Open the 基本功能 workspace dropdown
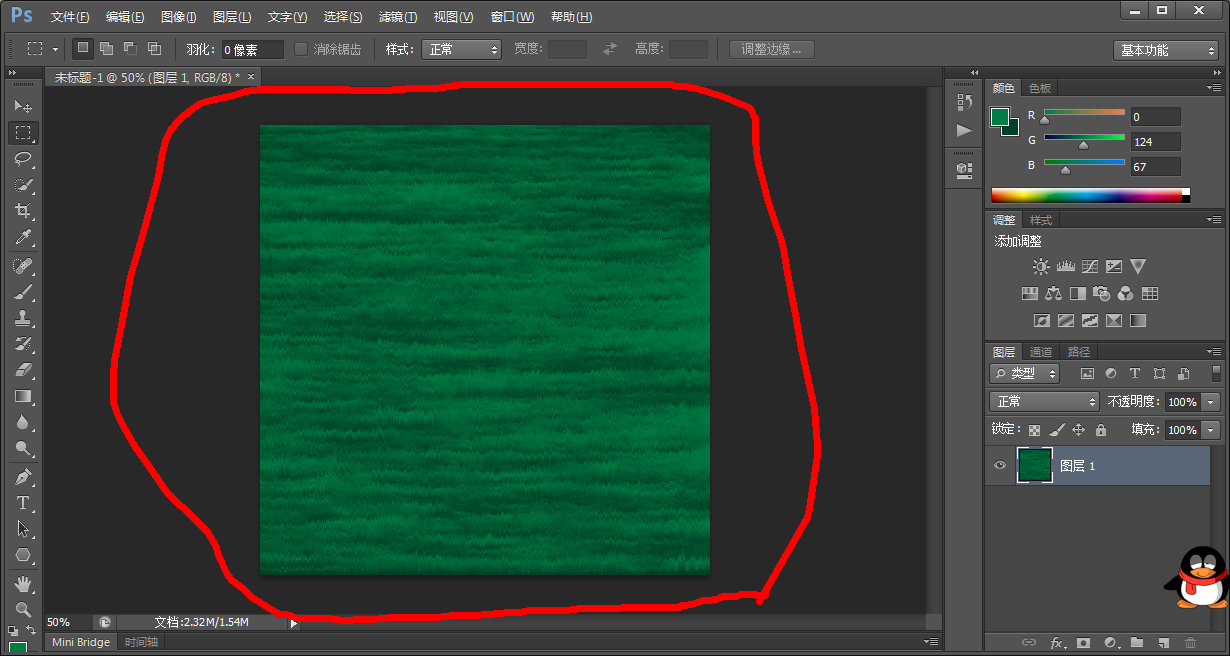This screenshot has height=656, width=1230. pos(1166,50)
